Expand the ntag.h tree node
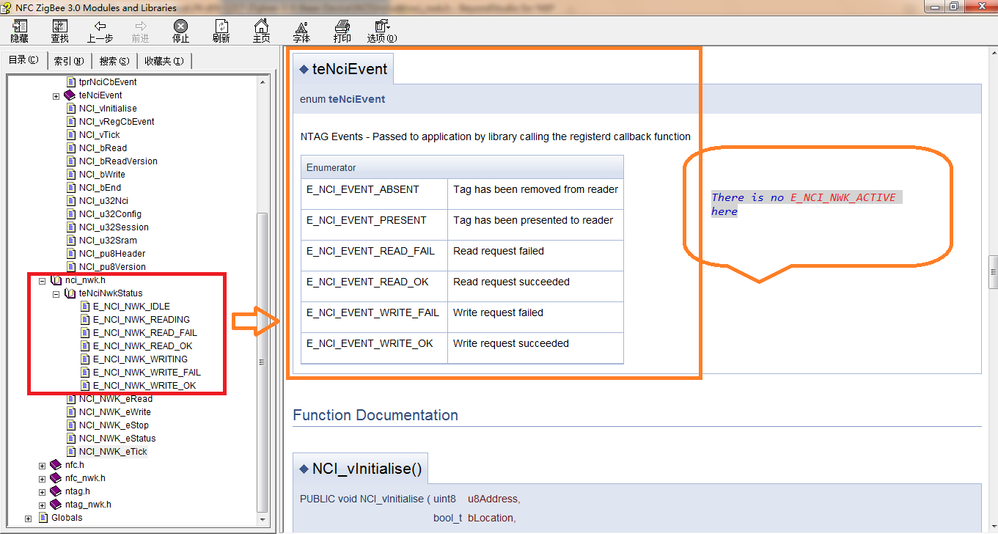998x534 pixels. [x=42, y=492]
